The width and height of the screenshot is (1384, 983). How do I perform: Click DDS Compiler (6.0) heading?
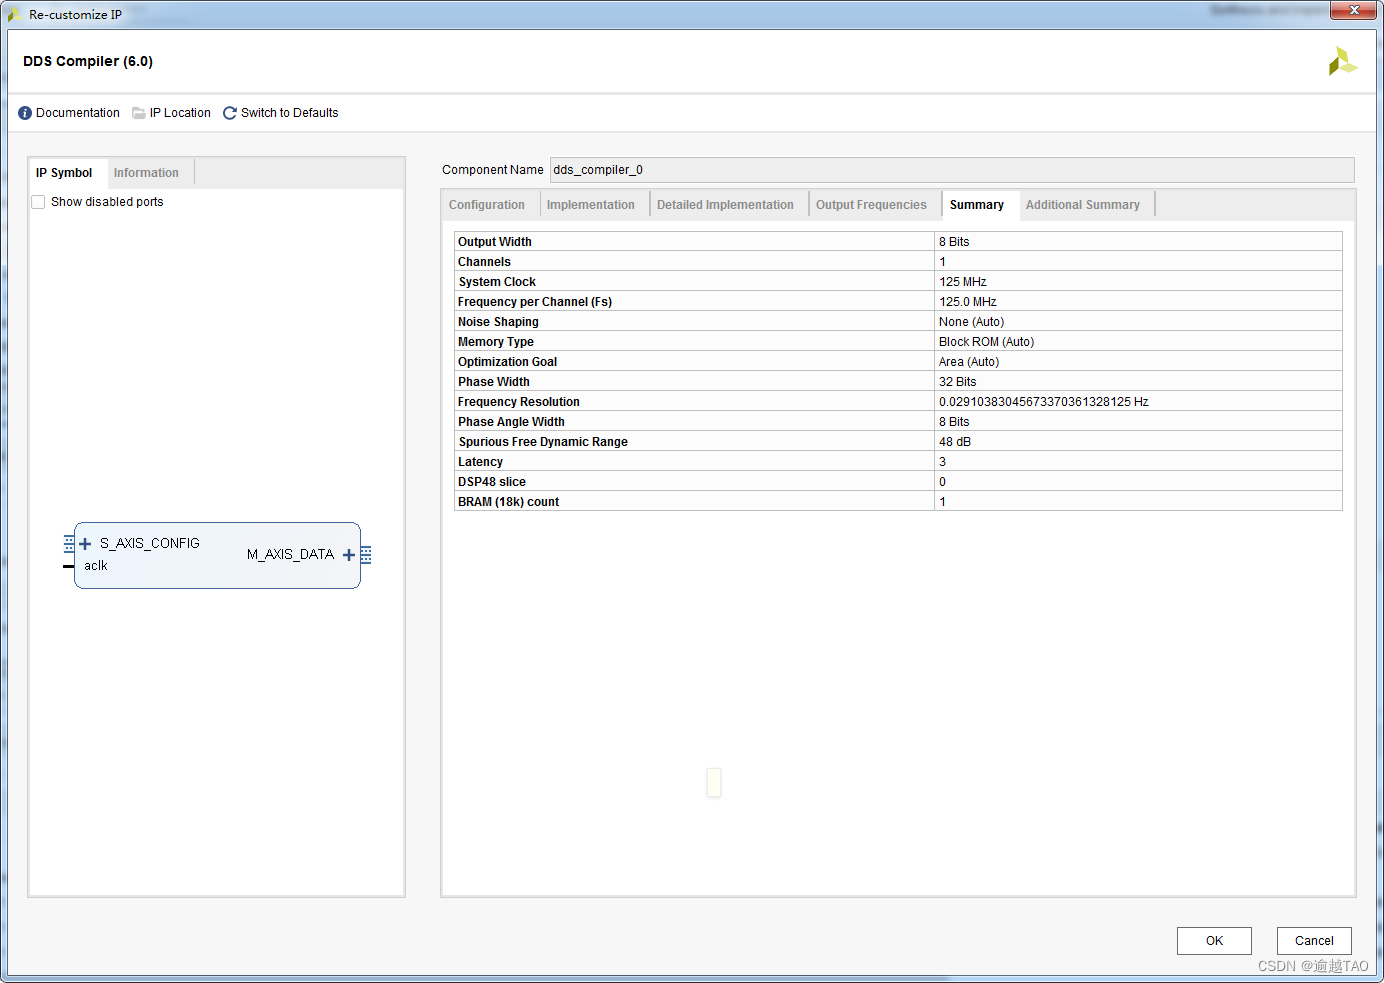[88, 61]
